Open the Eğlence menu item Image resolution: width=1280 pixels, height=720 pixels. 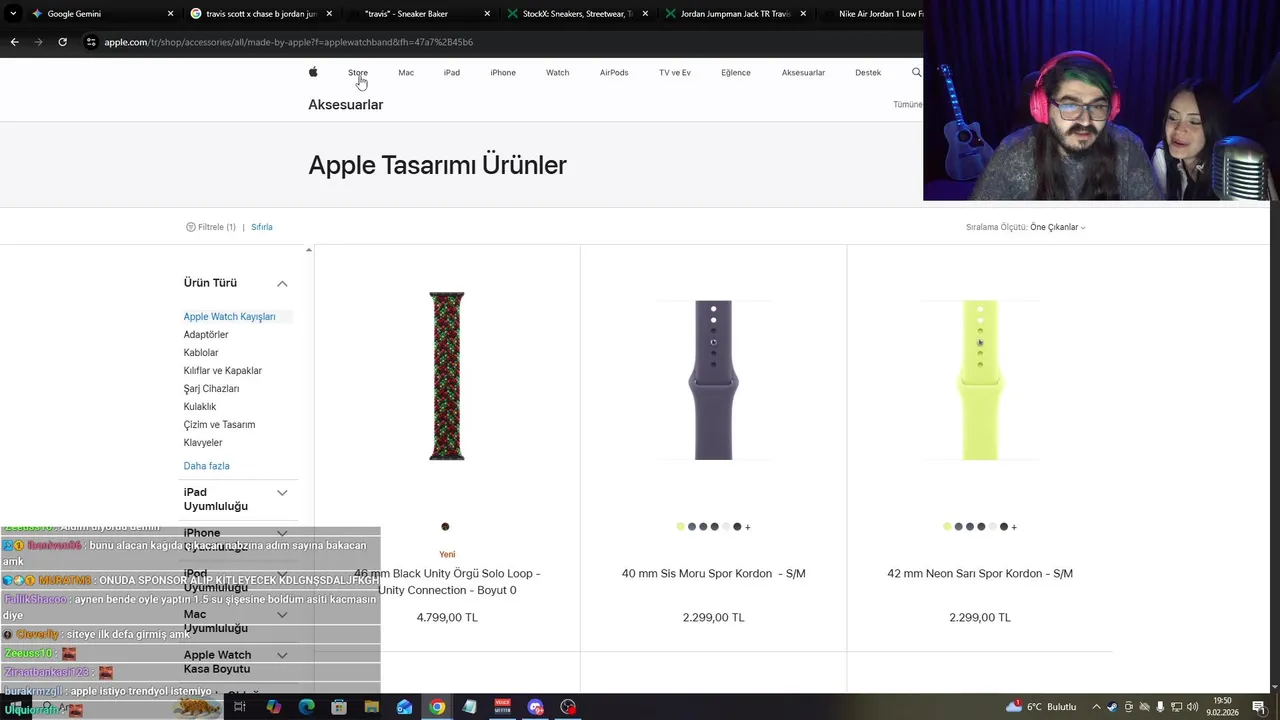736,72
